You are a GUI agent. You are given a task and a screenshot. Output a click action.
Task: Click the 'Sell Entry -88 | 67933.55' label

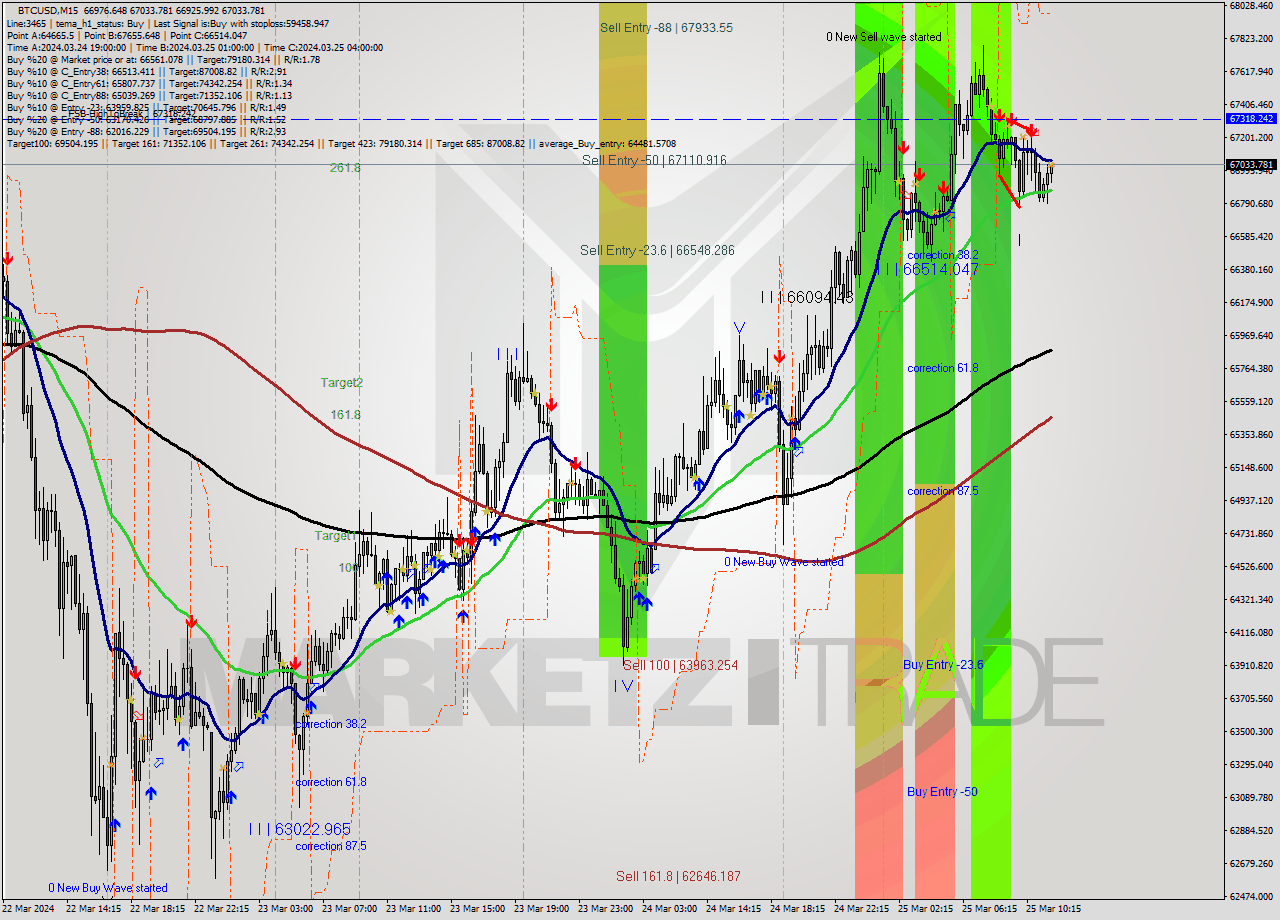coord(666,28)
